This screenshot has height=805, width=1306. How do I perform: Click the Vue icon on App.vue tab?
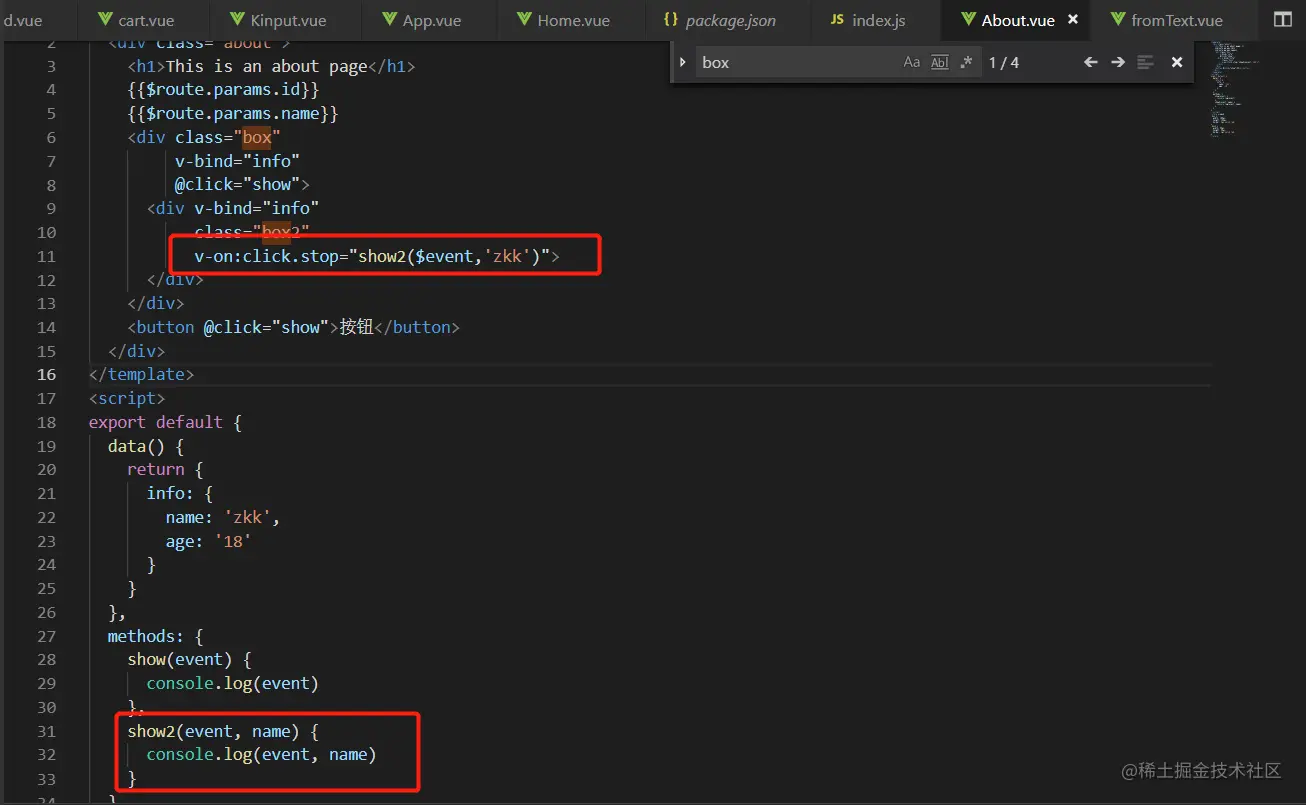tap(390, 20)
